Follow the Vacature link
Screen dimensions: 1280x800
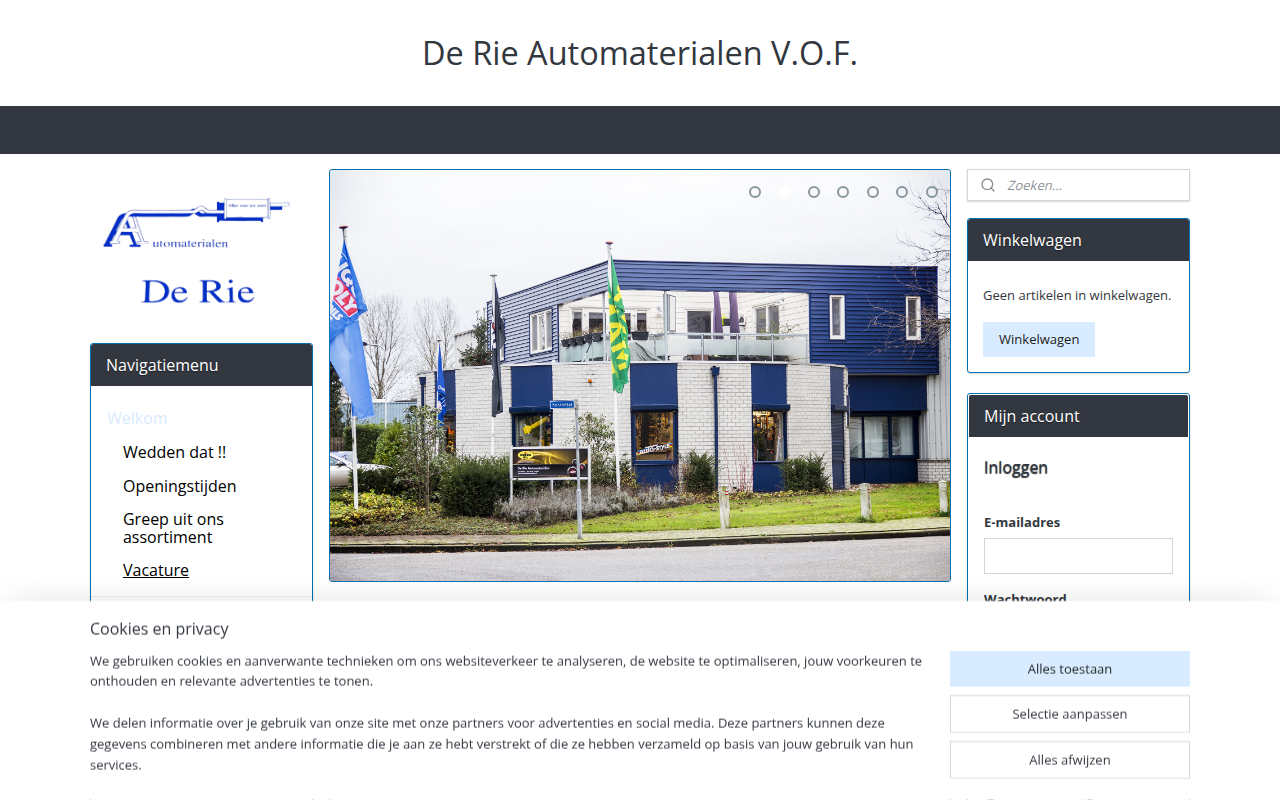[x=156, y=570]
